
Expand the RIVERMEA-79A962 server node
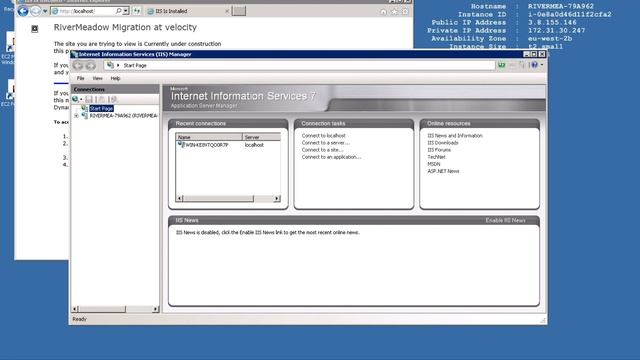pos(76,116)
